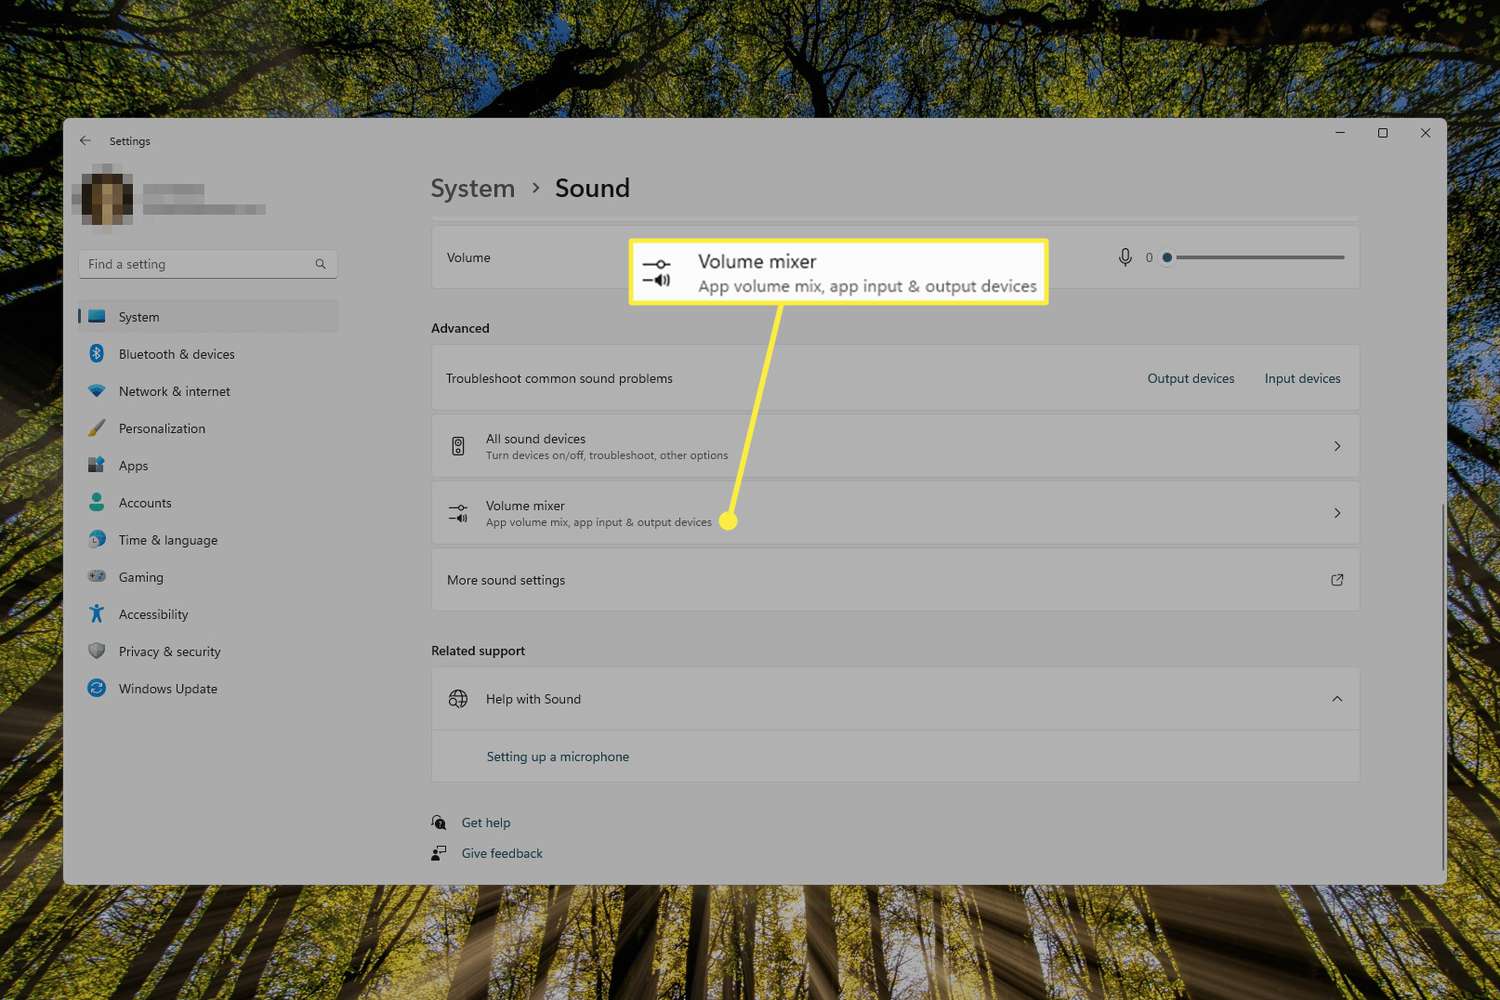
Task: Select Network & internet in sidebar
Action: (174, 391)
